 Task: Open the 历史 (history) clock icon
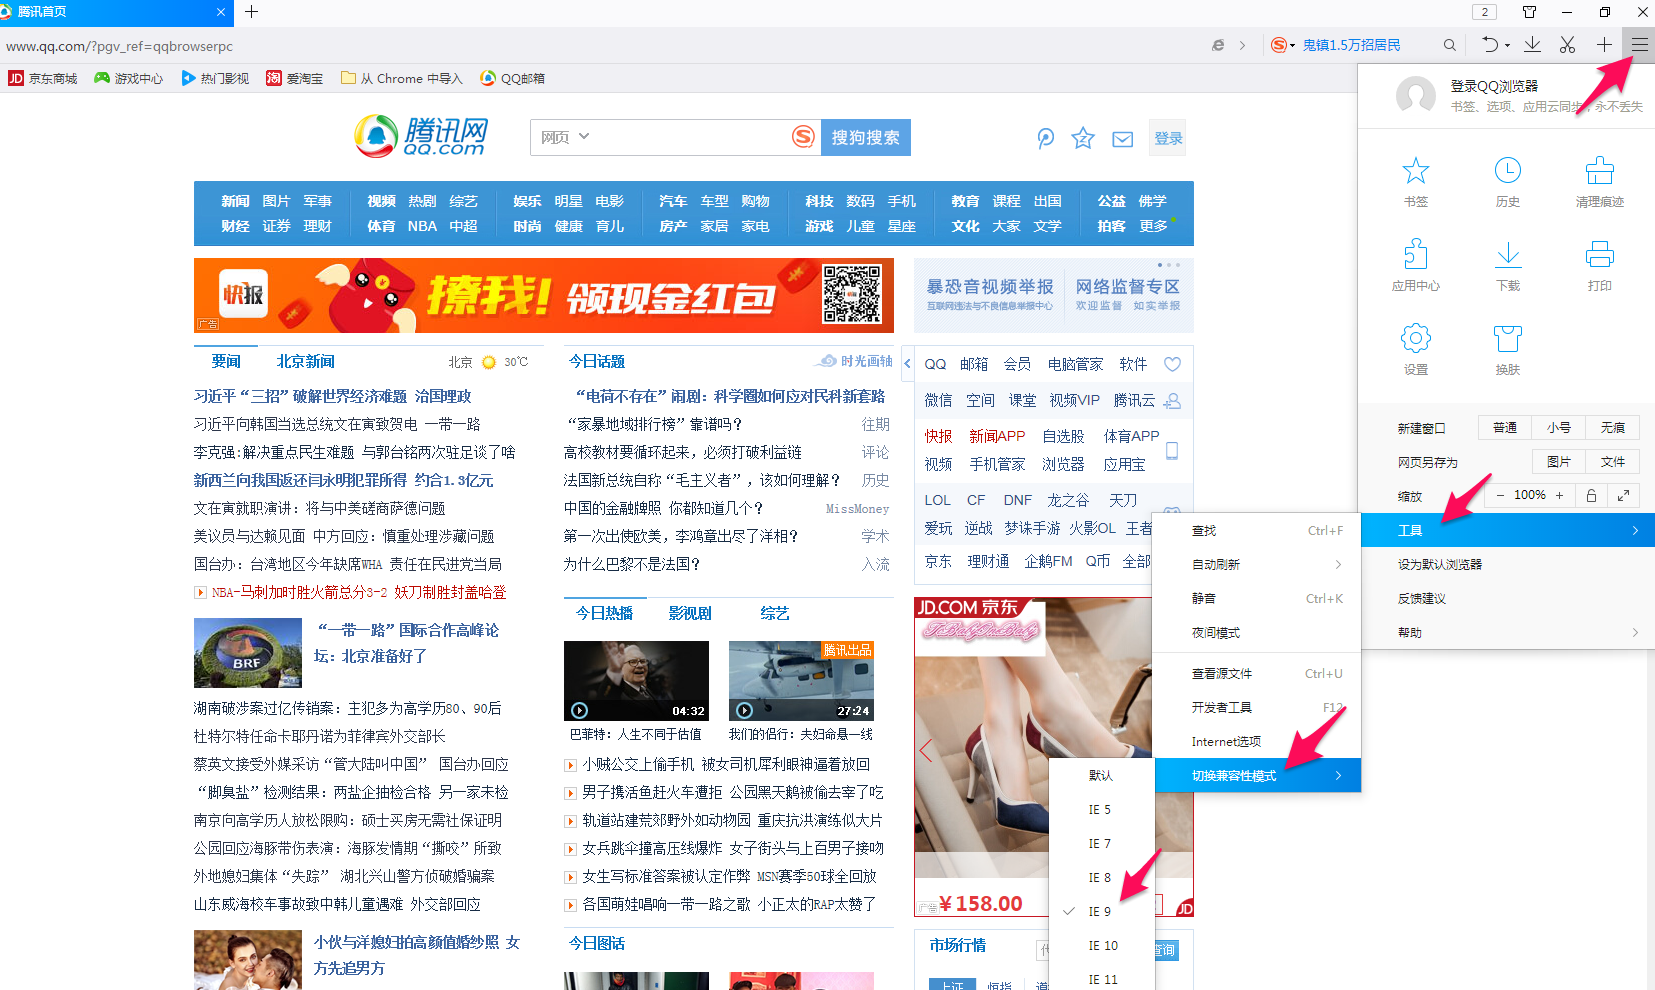pos(1507,171)
